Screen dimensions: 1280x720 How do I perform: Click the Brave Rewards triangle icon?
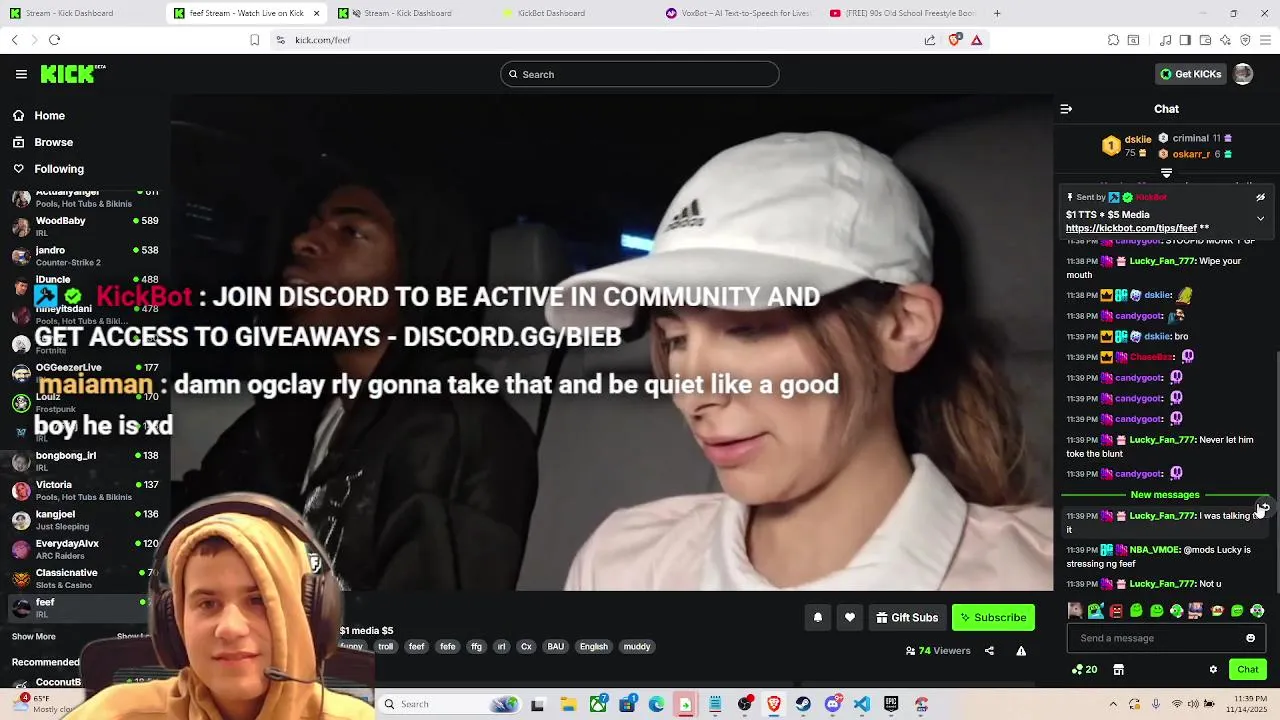pyautogui.click(x=977, y=40)
